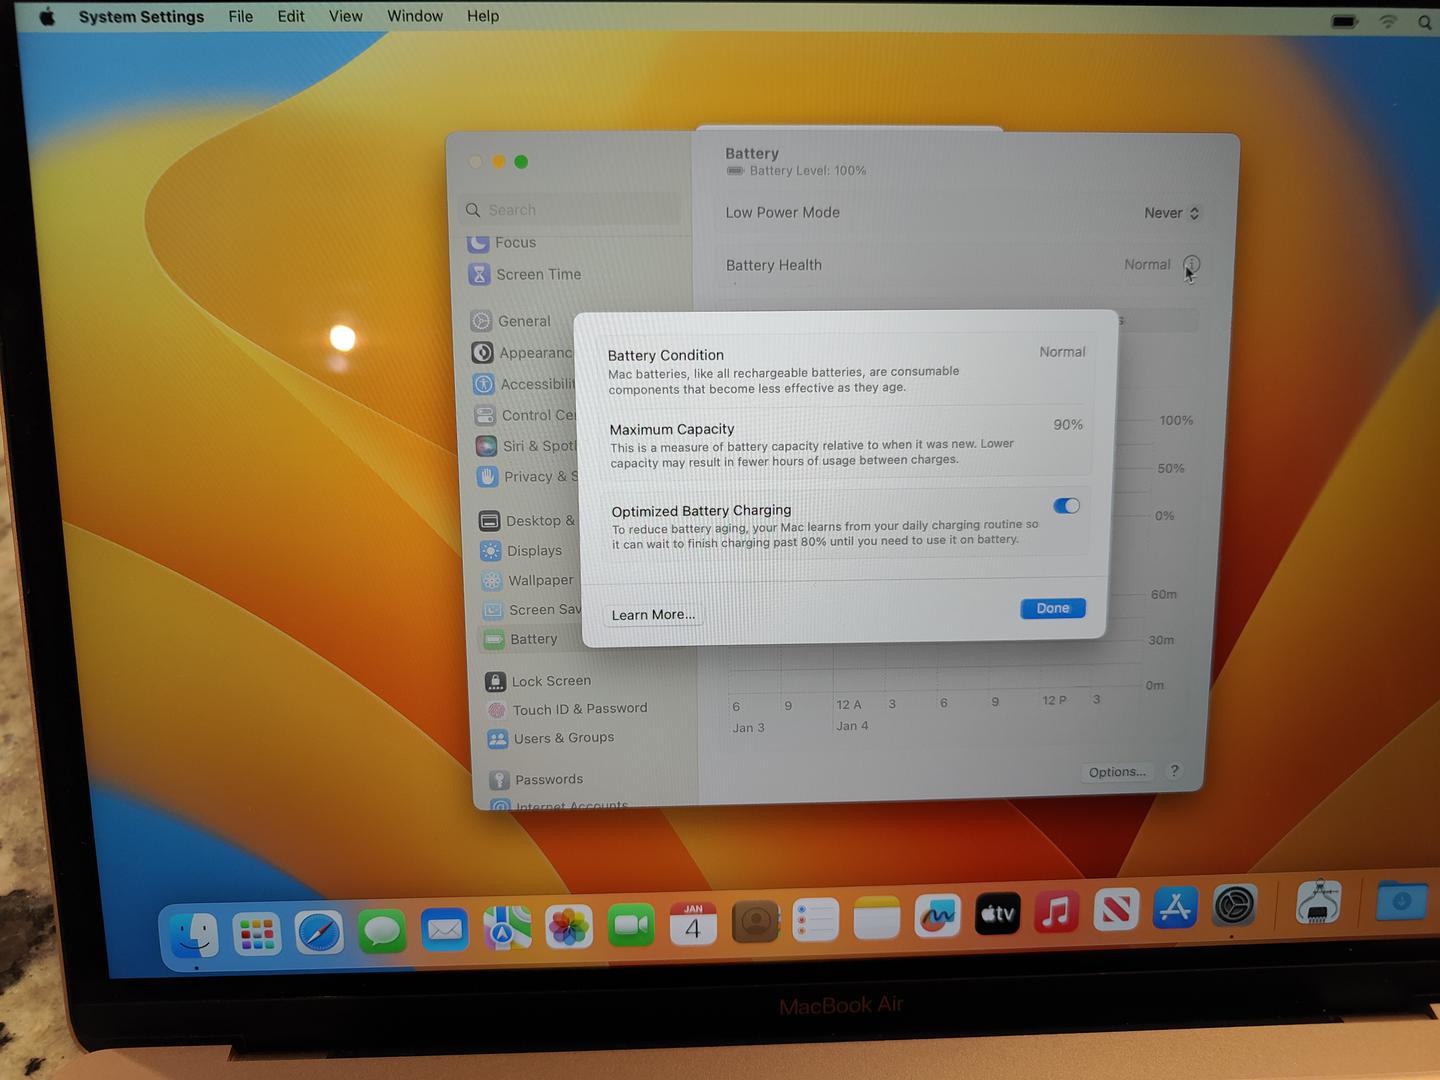Select Privacy & Security in sidebar
Viewport: 1440px width, 1080px height.
[528, 477]
